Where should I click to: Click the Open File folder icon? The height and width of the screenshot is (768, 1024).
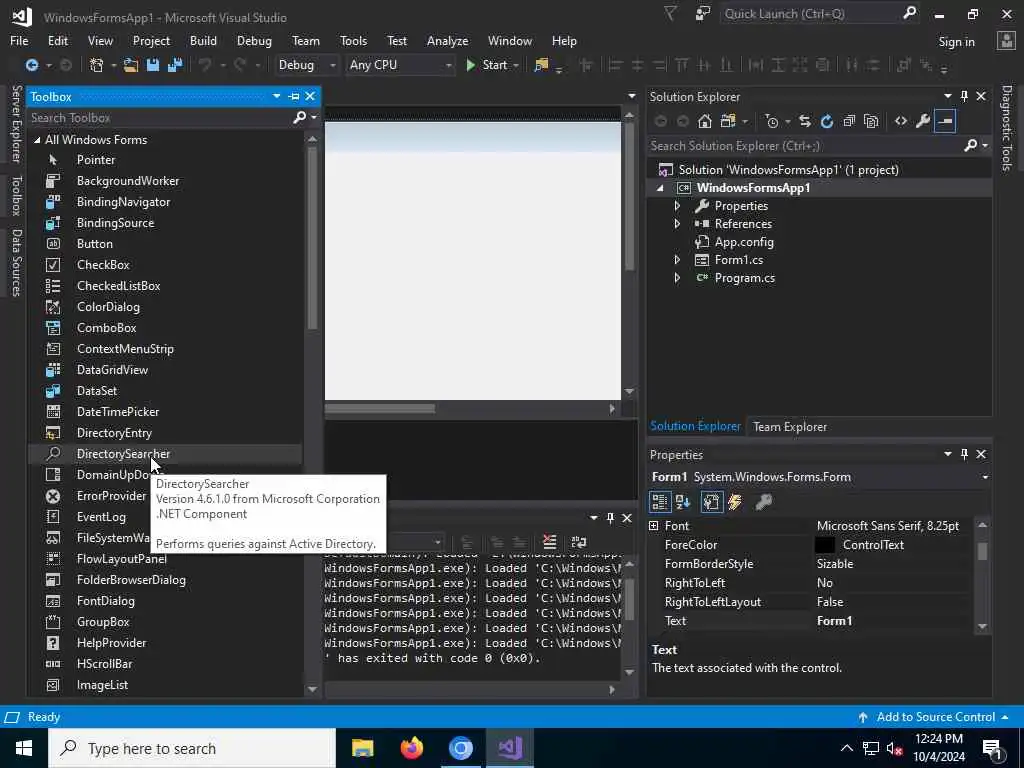131,65
